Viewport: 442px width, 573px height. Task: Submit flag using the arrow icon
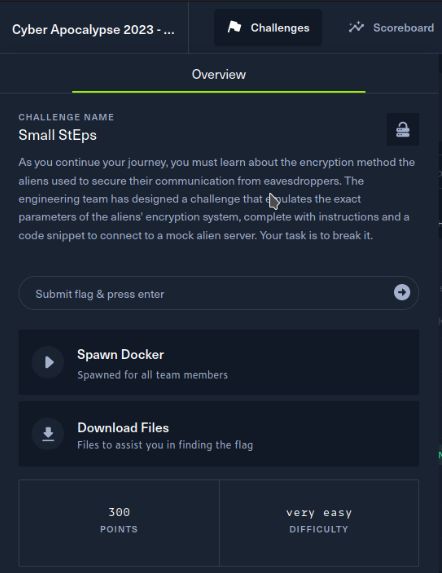coord(402,292)
